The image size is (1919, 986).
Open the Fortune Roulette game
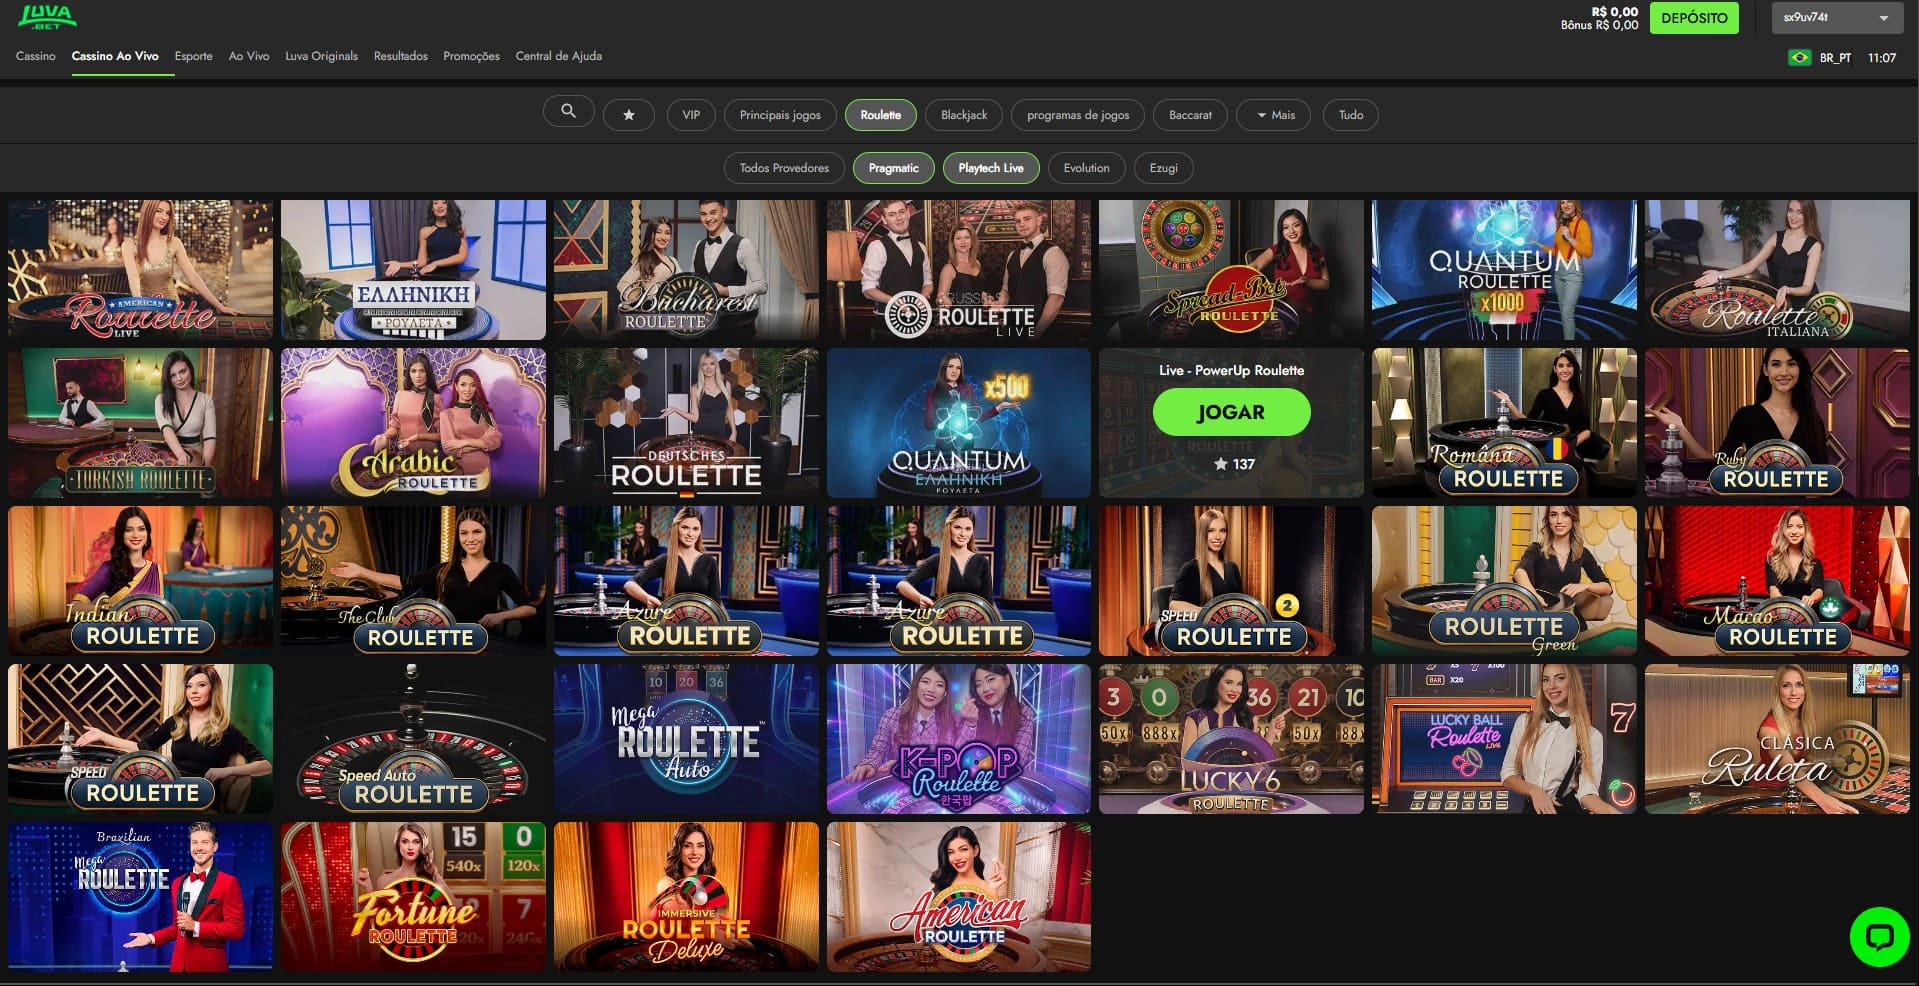coord(413,896)
